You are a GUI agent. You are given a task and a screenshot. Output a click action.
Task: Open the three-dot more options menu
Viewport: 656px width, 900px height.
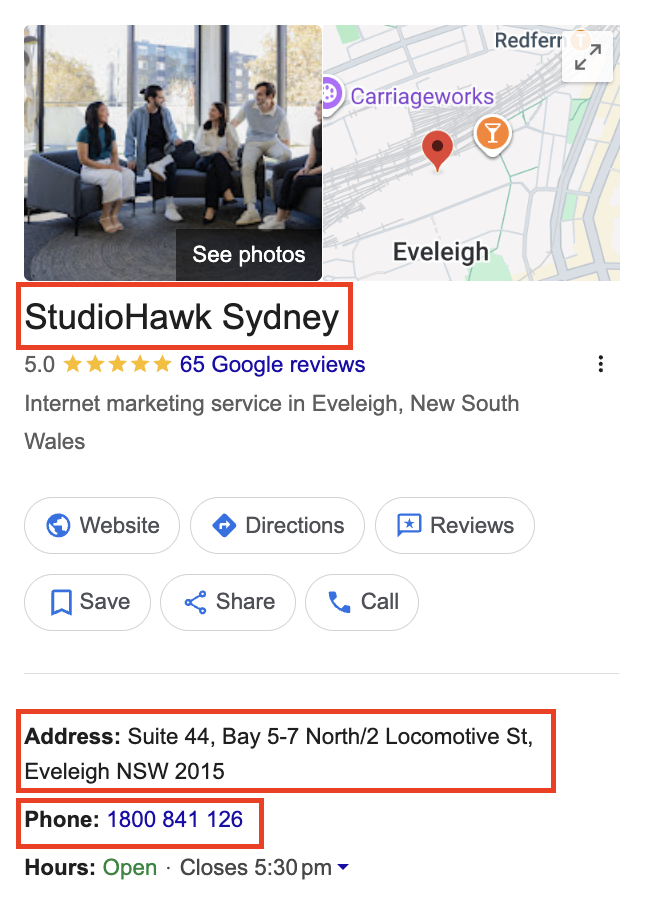[600, 364]
